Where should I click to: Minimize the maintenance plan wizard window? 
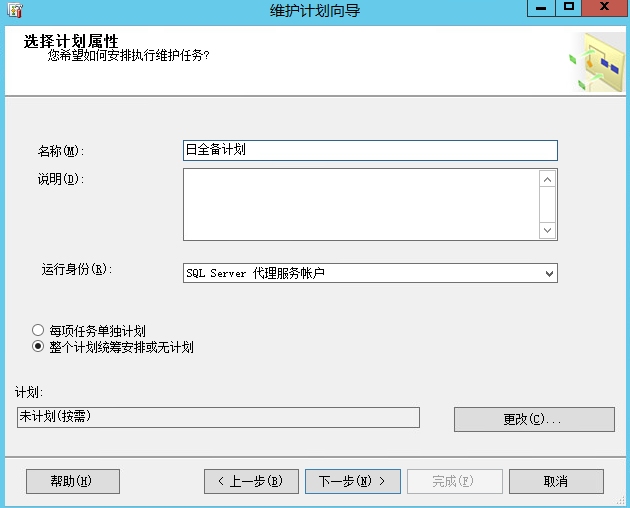(541, 8)
